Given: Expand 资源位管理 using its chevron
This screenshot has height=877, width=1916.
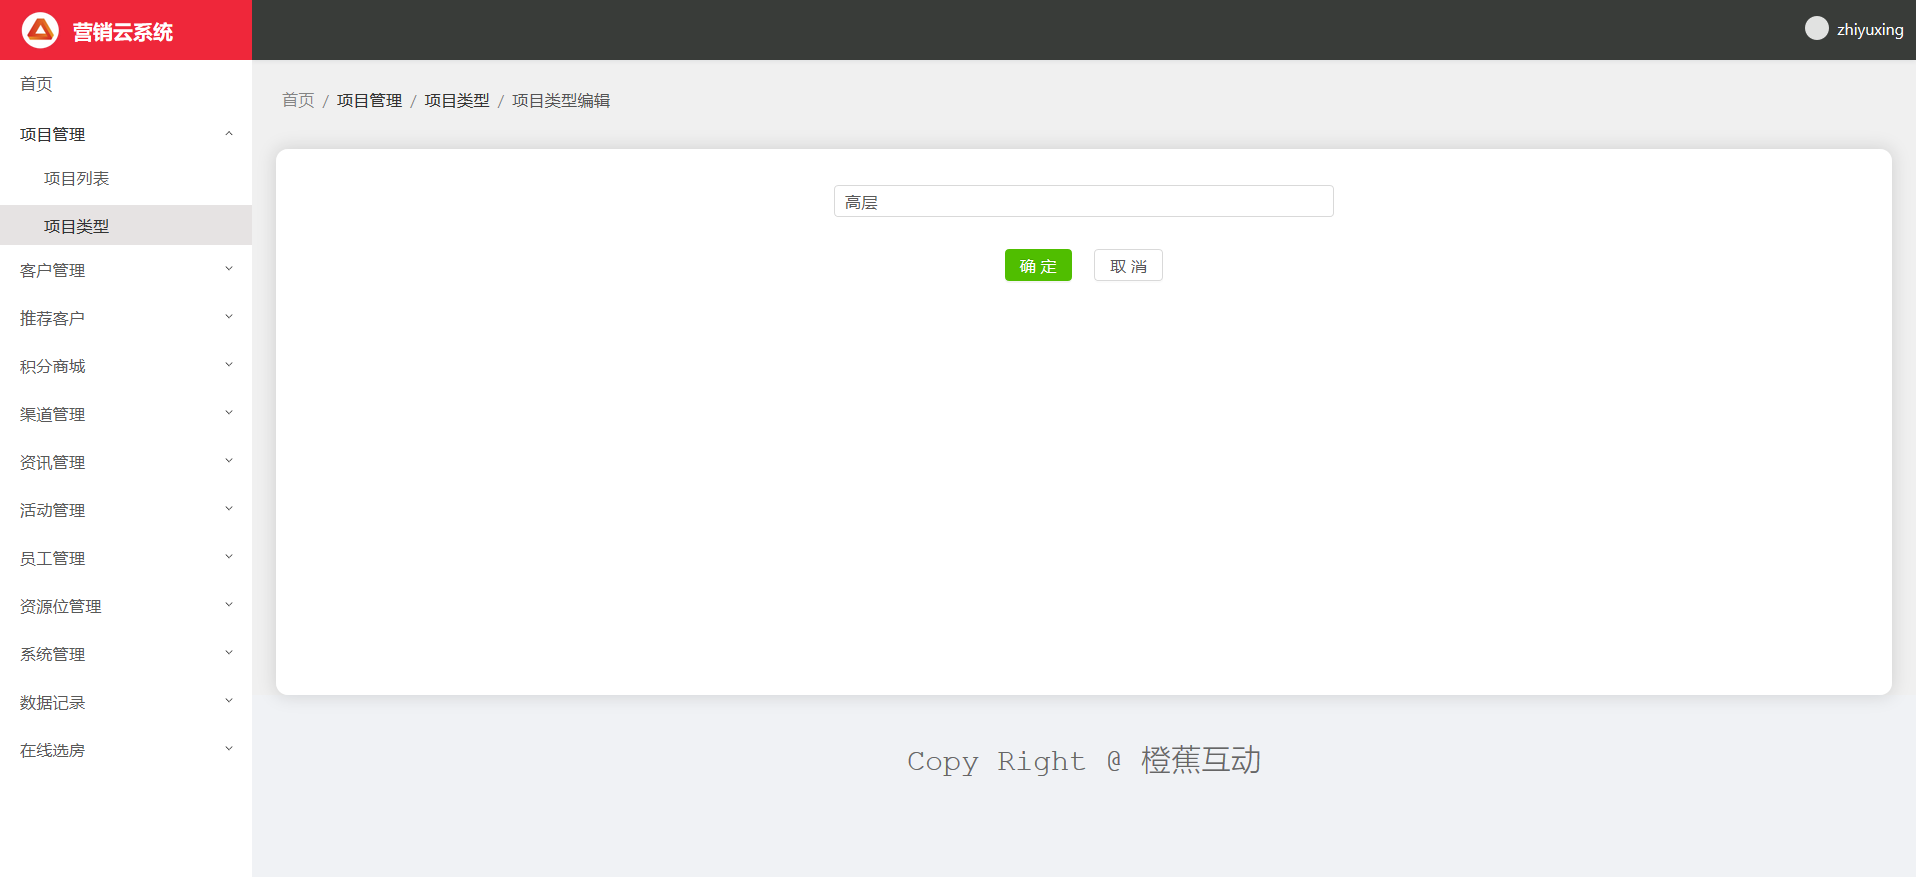Looking at the screenshot, I should [x=229, y=605].
